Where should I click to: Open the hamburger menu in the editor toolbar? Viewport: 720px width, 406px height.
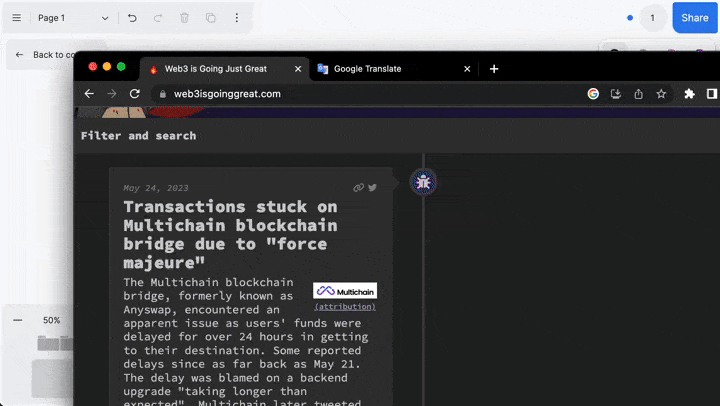click(x=16, y=18)
